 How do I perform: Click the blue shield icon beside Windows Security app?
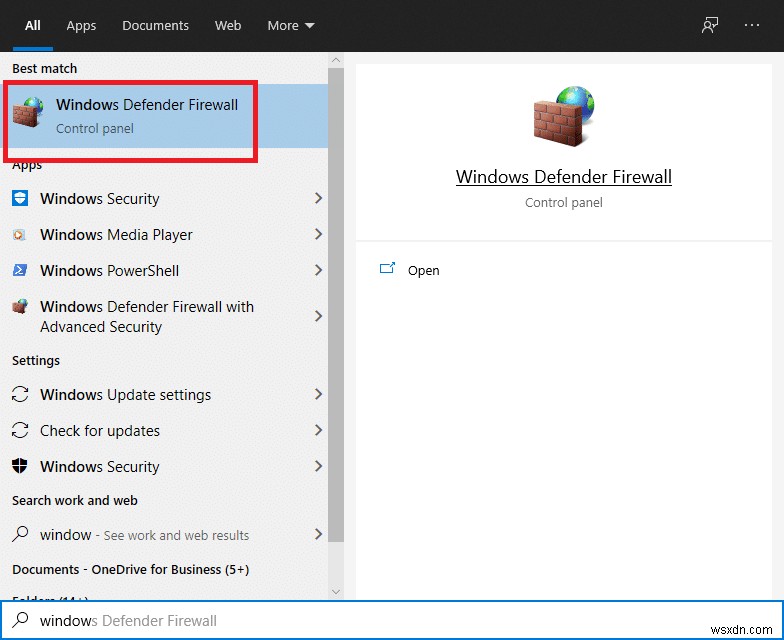coord(20,198)
